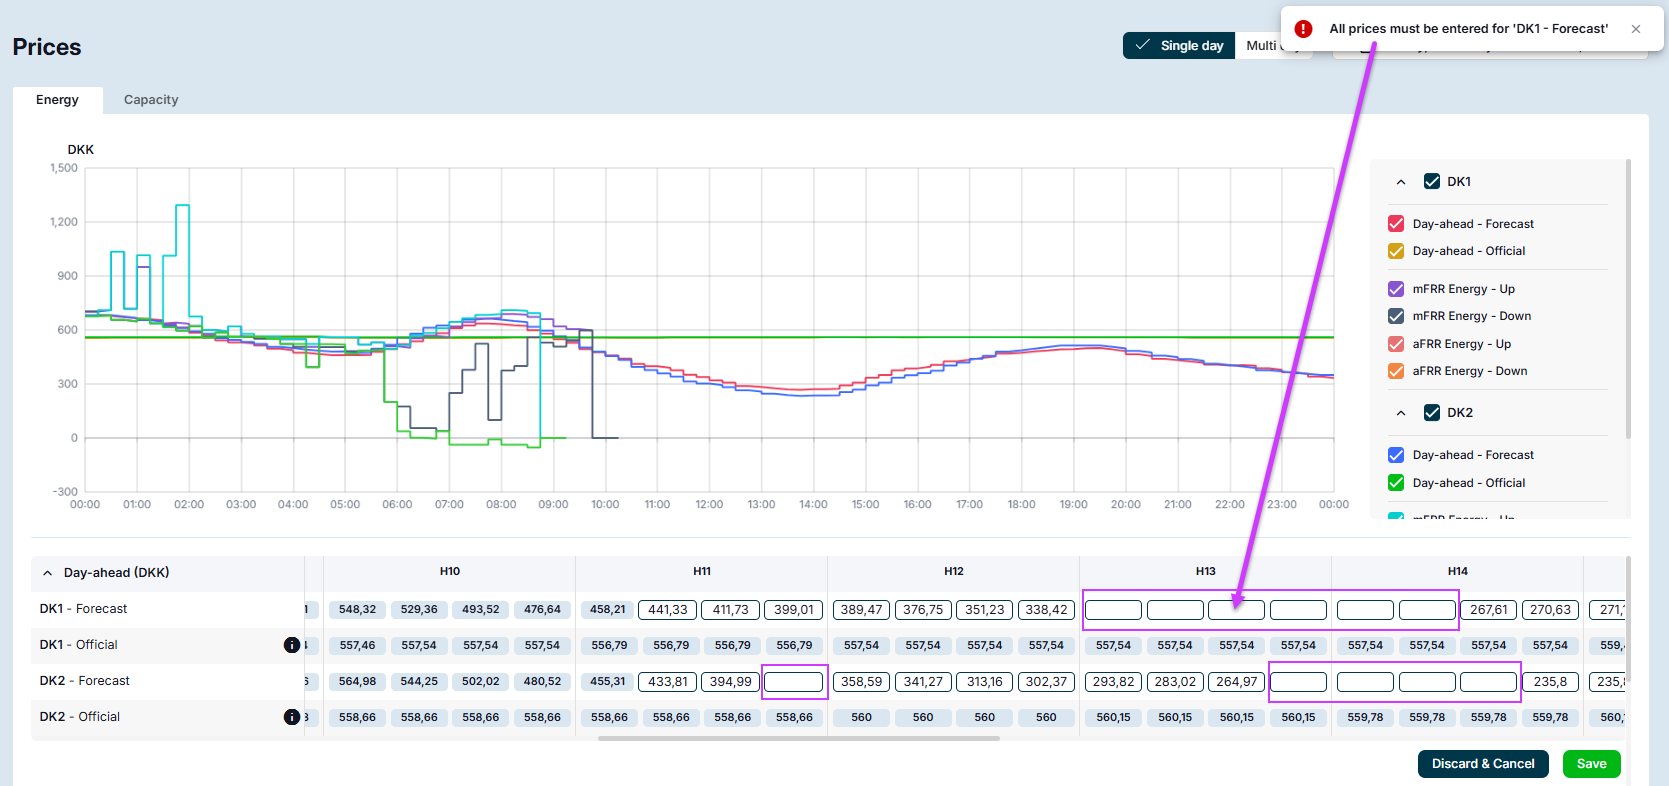Collapse the DK2 legend group chevron
The height and width of the screenshot is (786, 1669).
click(1401, 413)
